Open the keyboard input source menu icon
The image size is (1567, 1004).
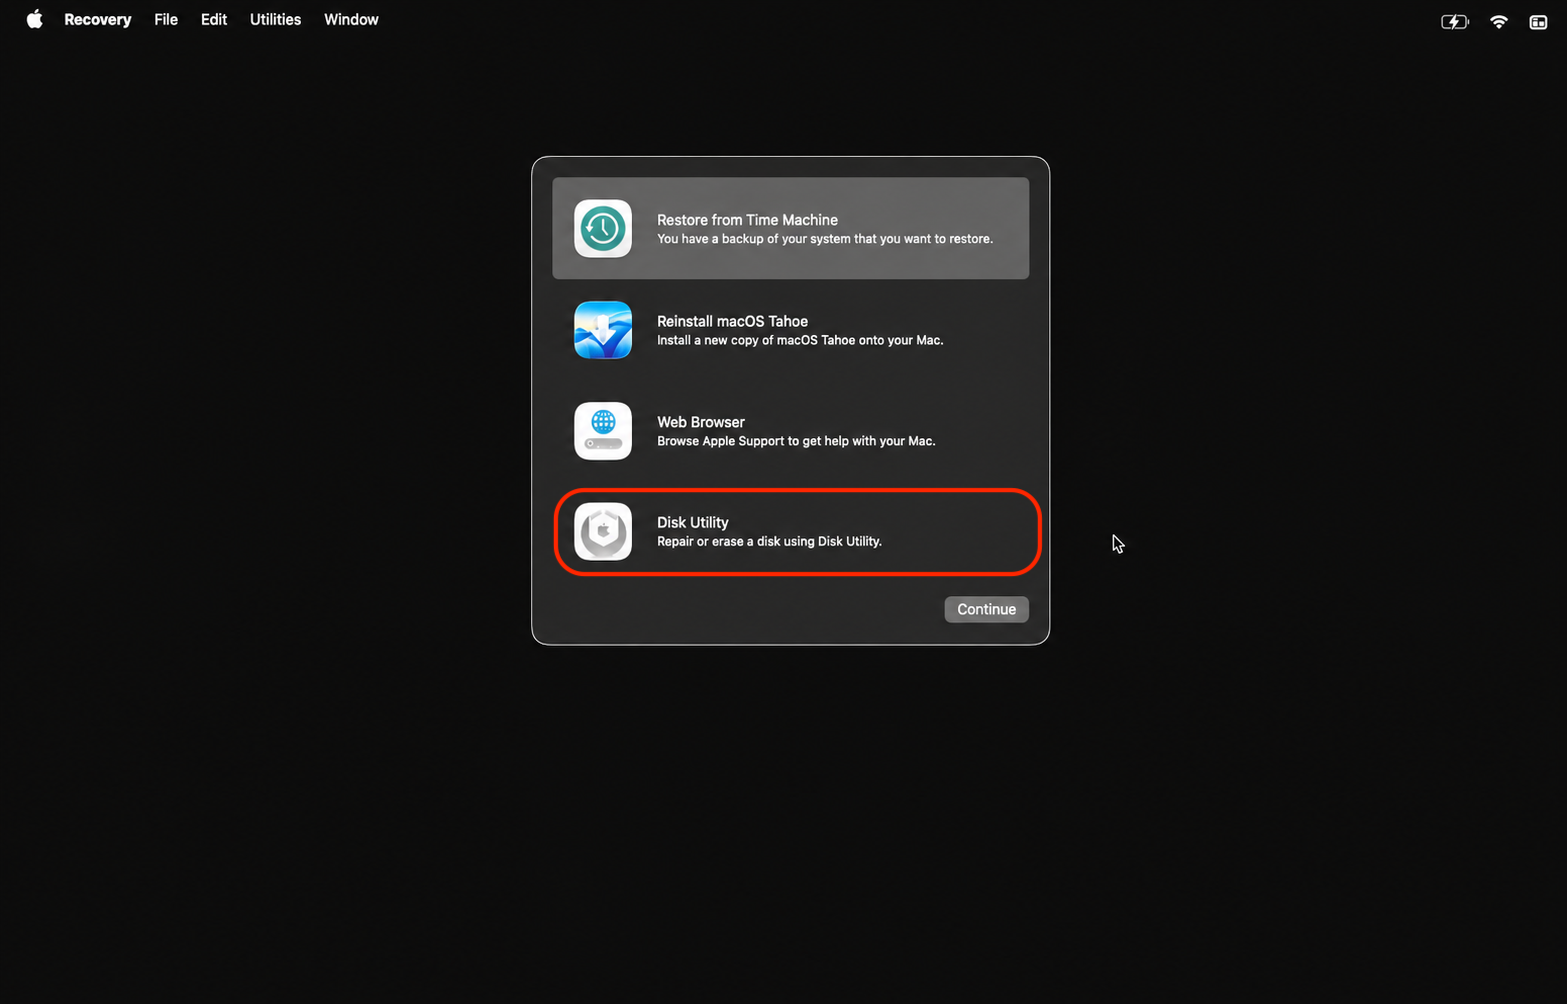pyautogui.click(x=1538, y=21)
